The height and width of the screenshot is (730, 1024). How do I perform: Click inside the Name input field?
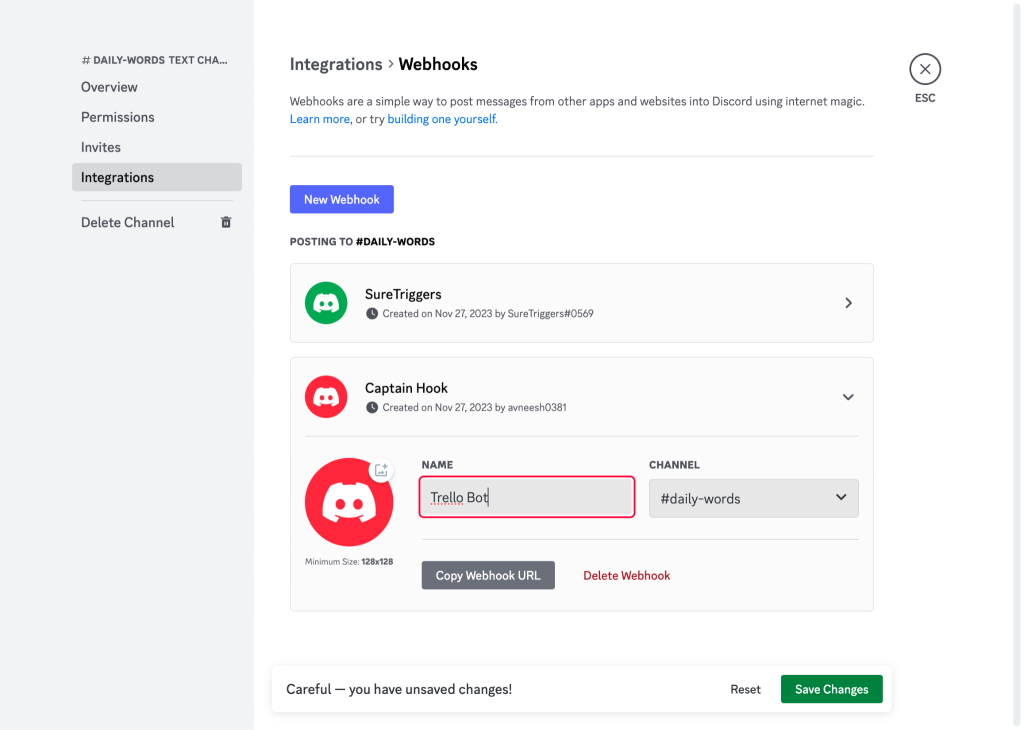point(527,497)
